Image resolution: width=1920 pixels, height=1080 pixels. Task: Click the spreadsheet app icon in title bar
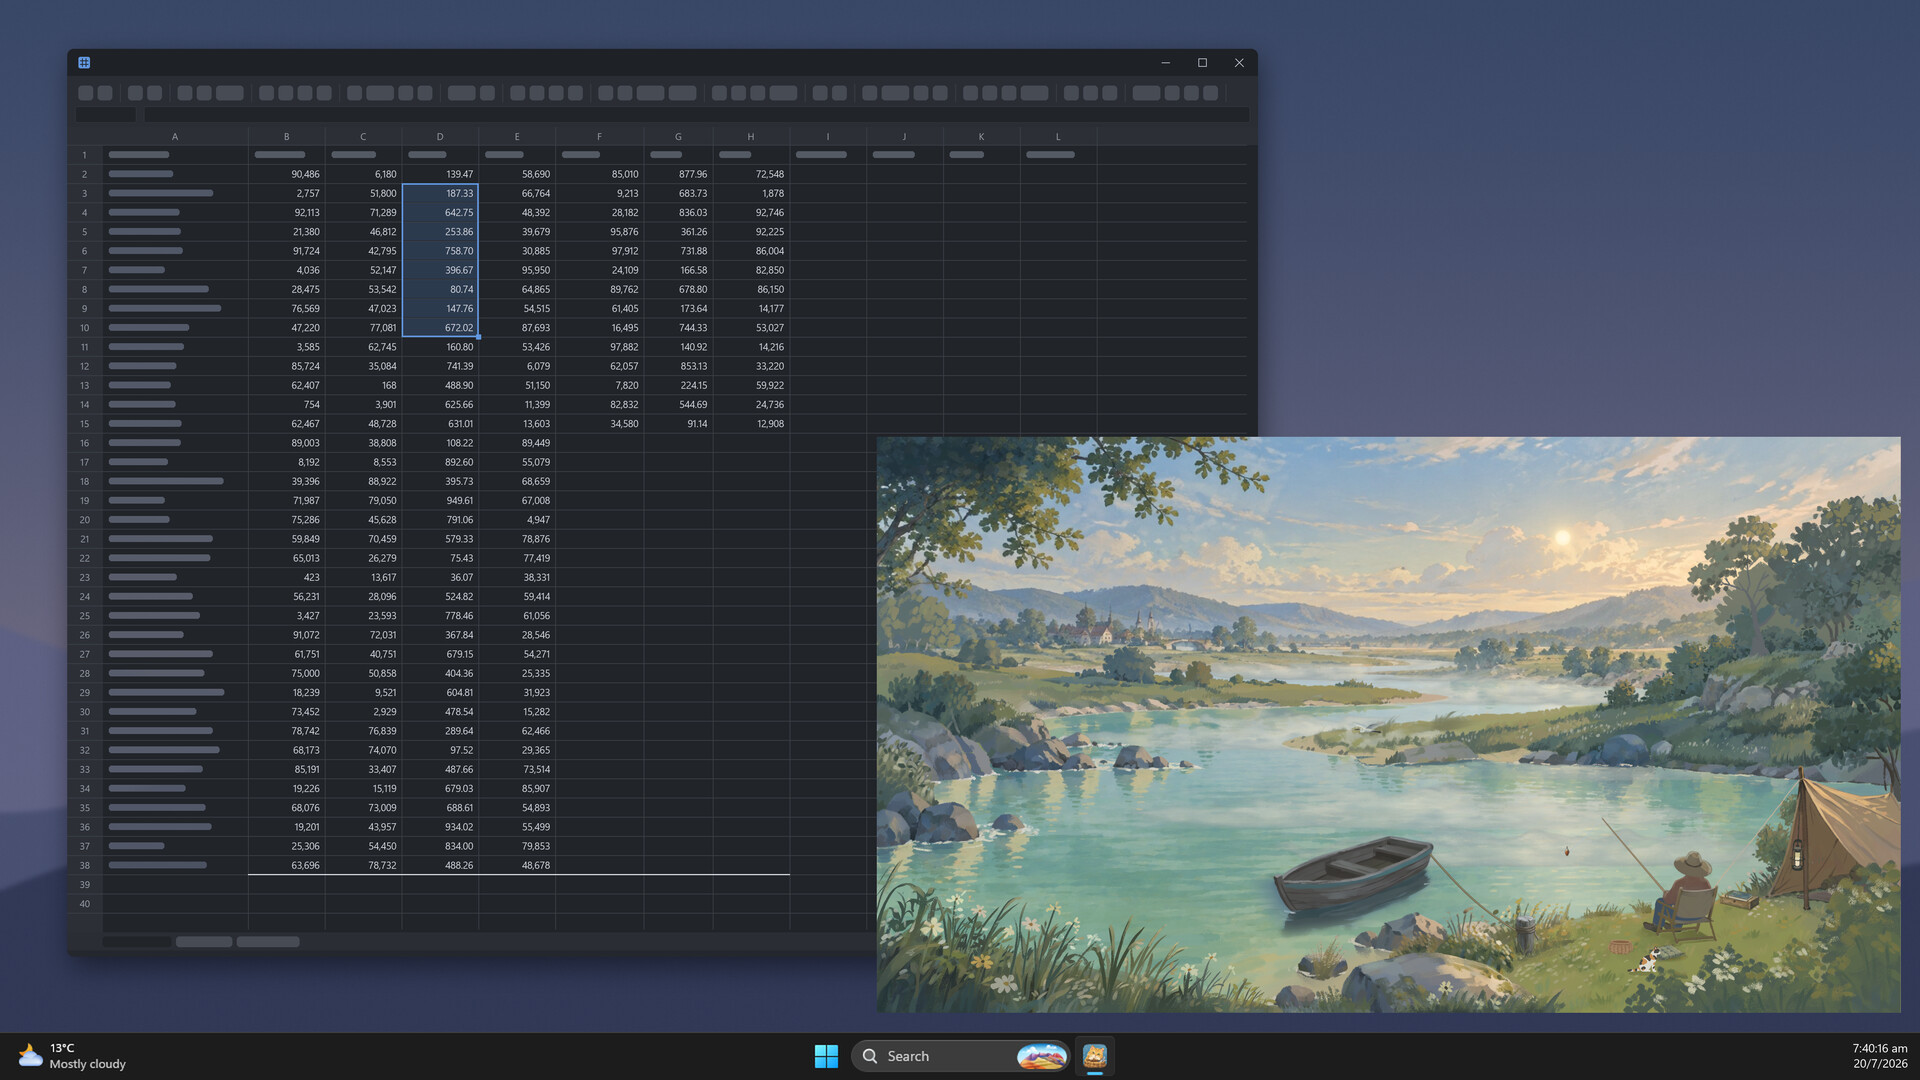tap(84, 62)
